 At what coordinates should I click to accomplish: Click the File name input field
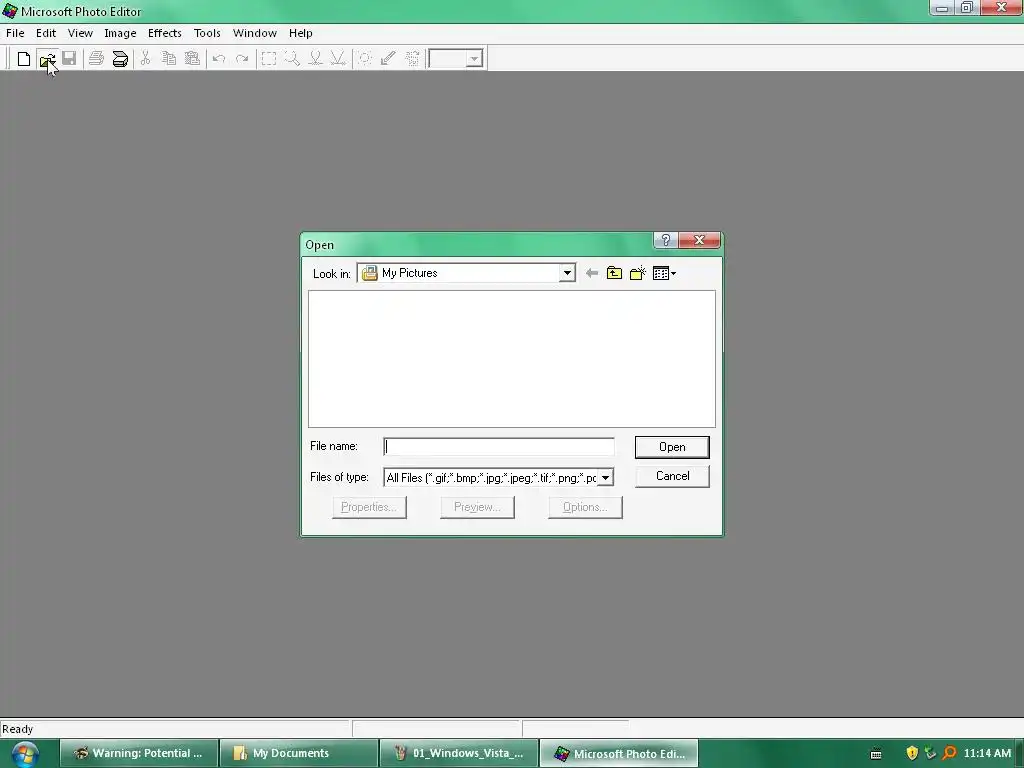[x=499, y=447]
